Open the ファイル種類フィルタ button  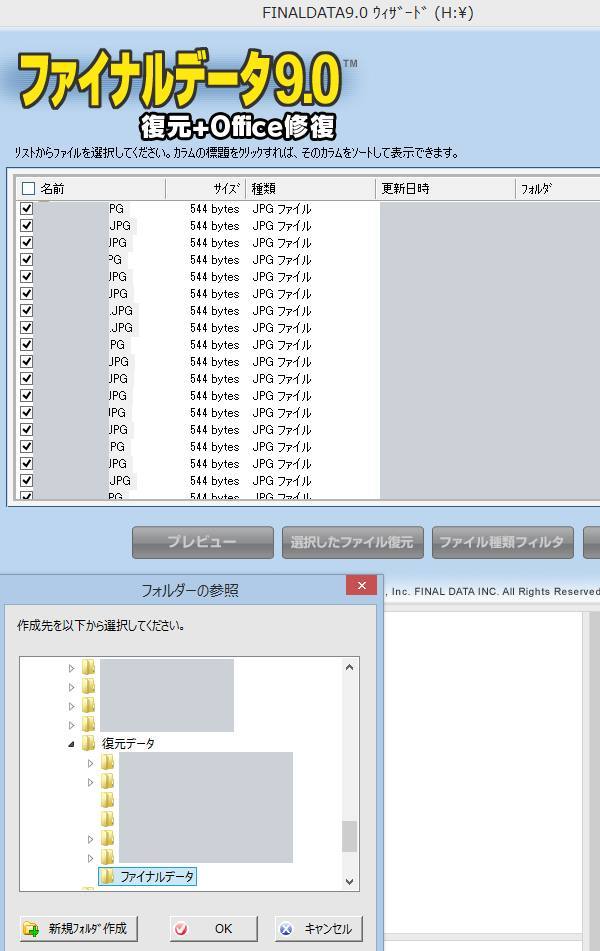coord(502,542)
